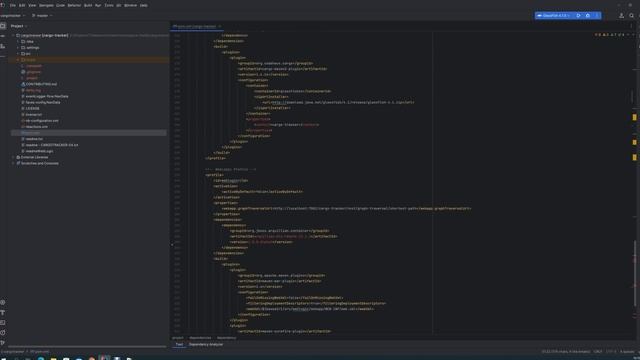Select the LICENSE file

[x=33, y=109]
